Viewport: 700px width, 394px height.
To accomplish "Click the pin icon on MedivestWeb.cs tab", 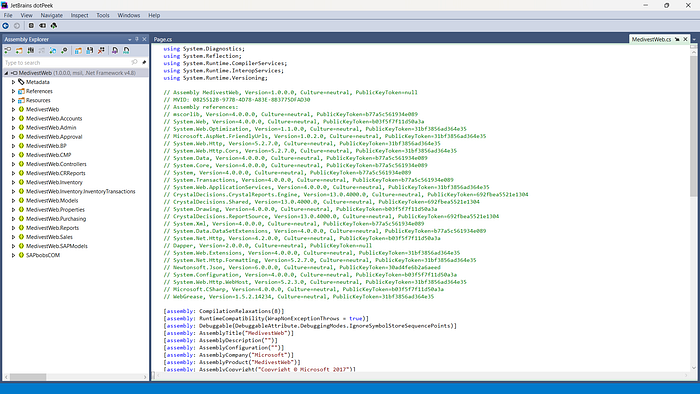I will [x=677, y=39].
